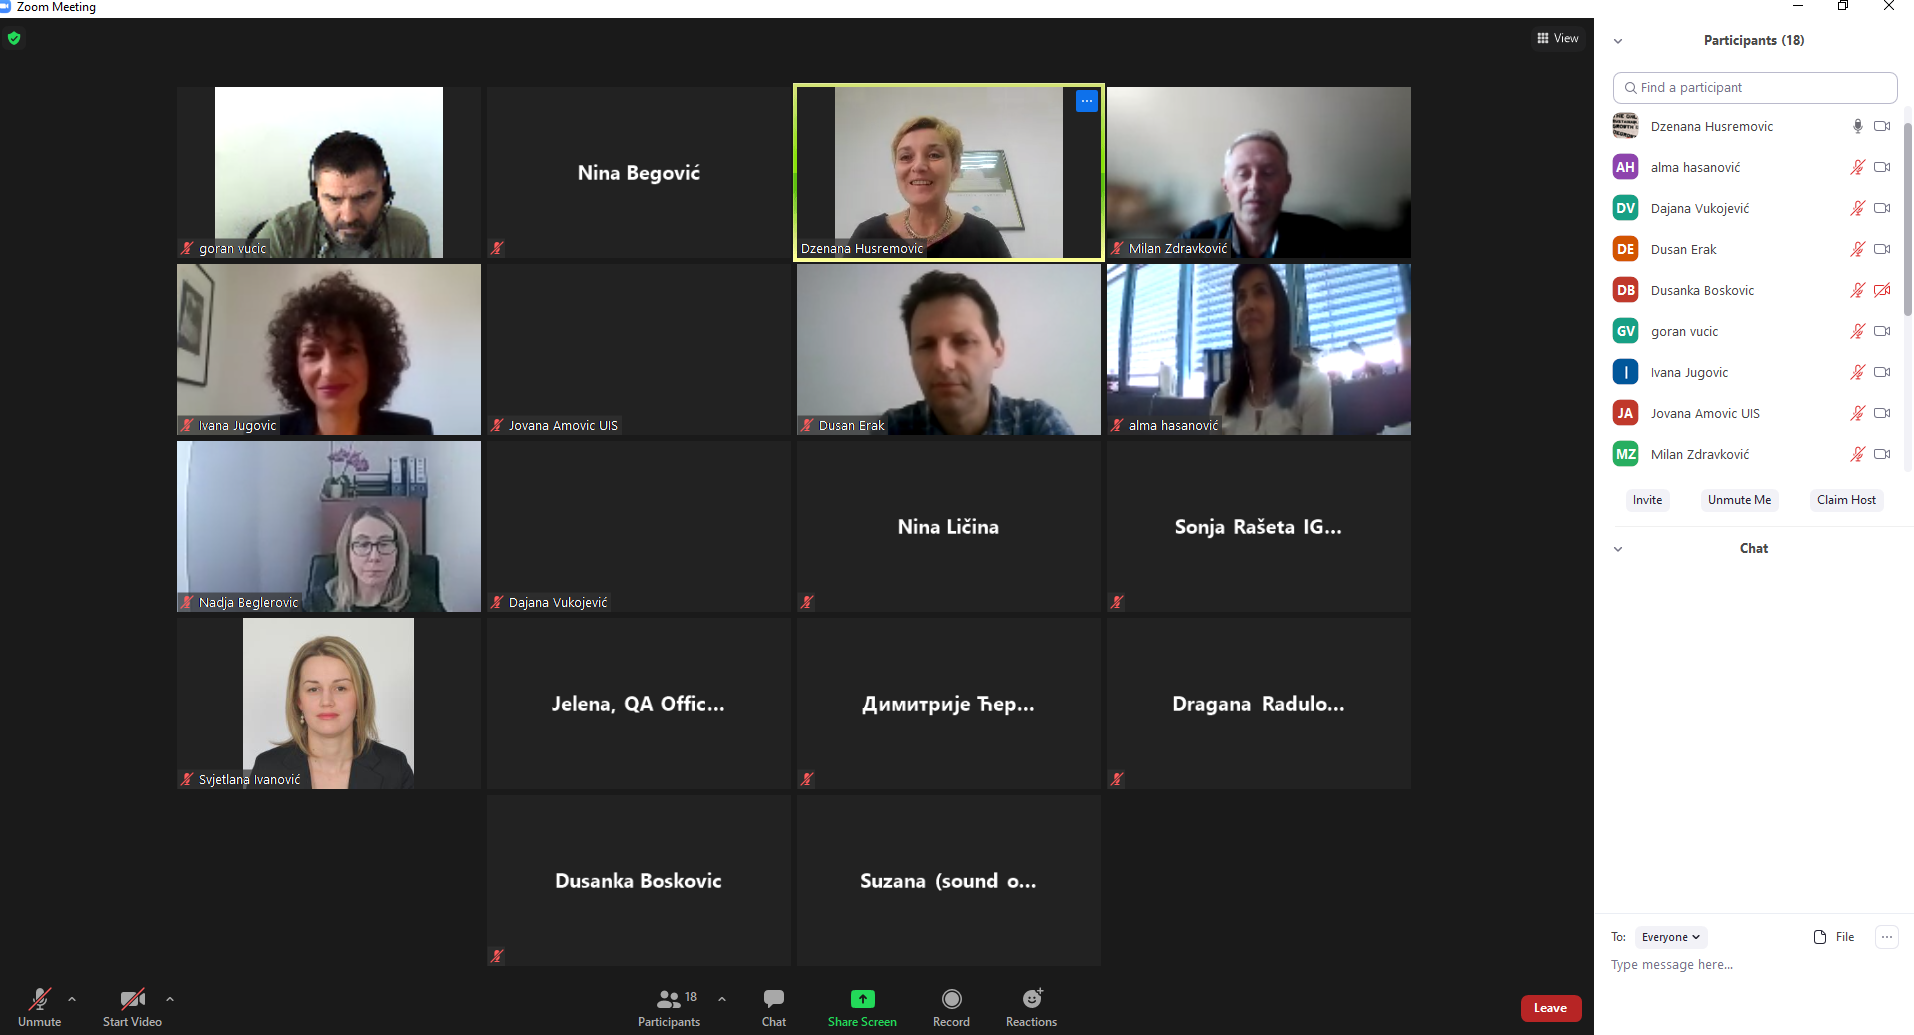Open the Reactions smiley icon

pyautogui.click(x=1032, y=998)
